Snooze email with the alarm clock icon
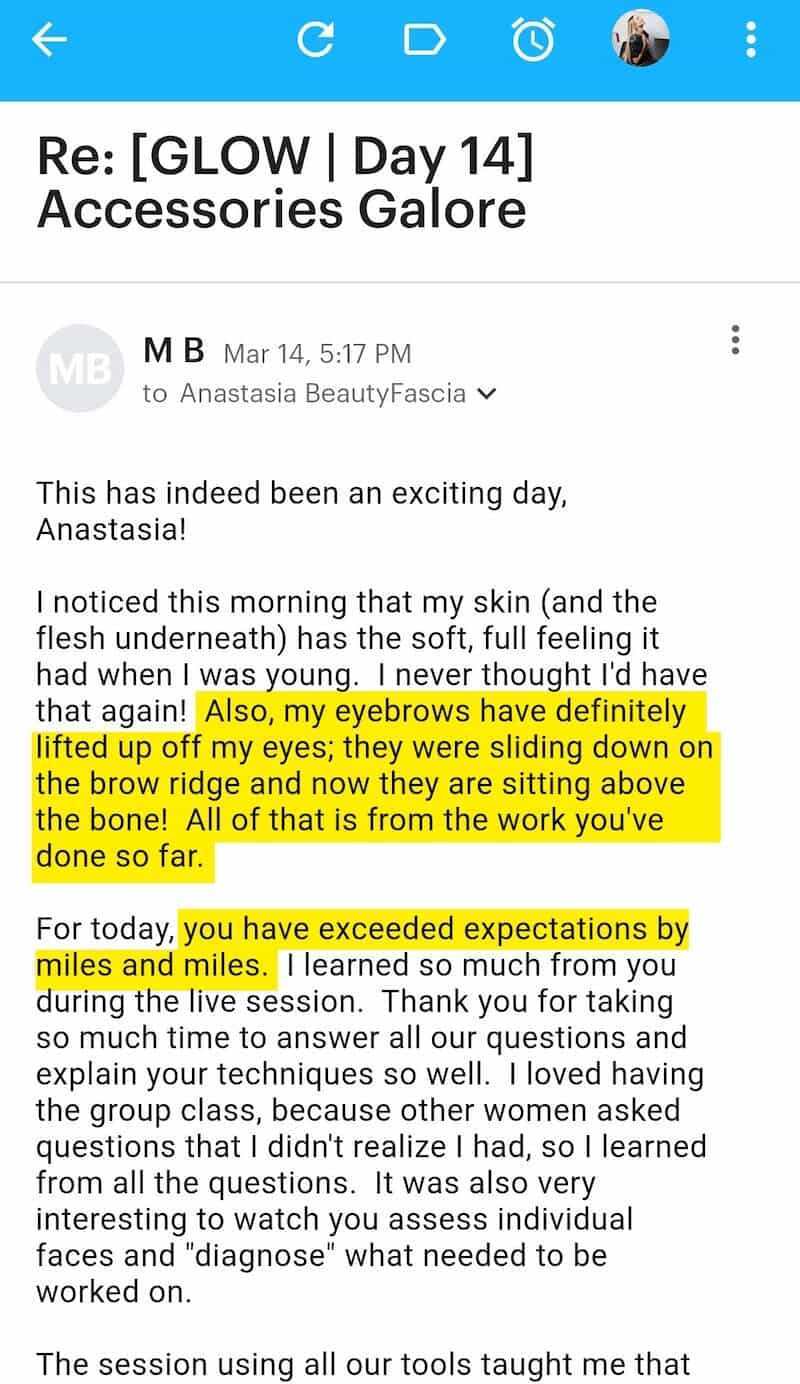Screen dimensions: 800x1384 click(531, 40)
